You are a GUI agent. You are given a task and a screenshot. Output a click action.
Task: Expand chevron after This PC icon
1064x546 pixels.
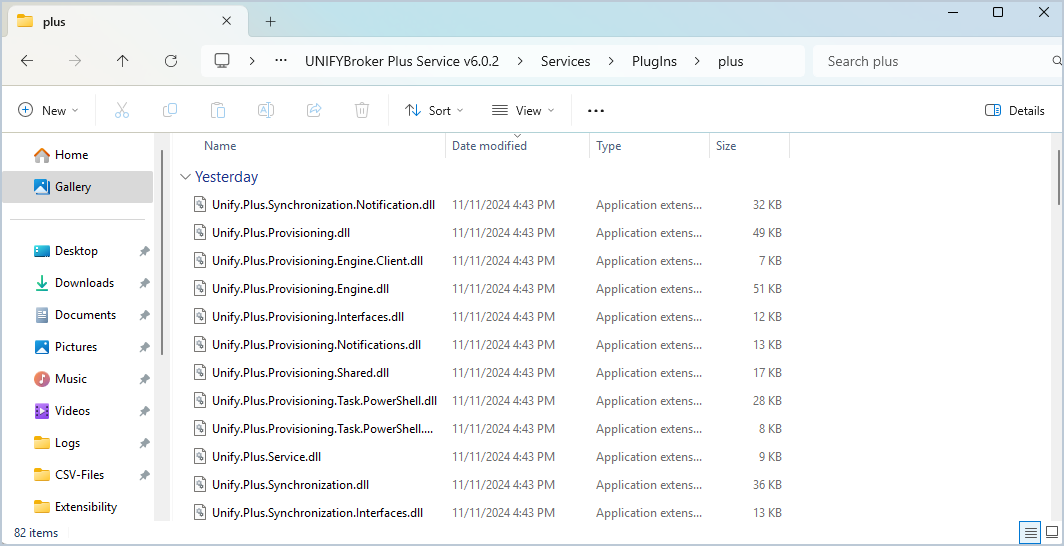252,61
